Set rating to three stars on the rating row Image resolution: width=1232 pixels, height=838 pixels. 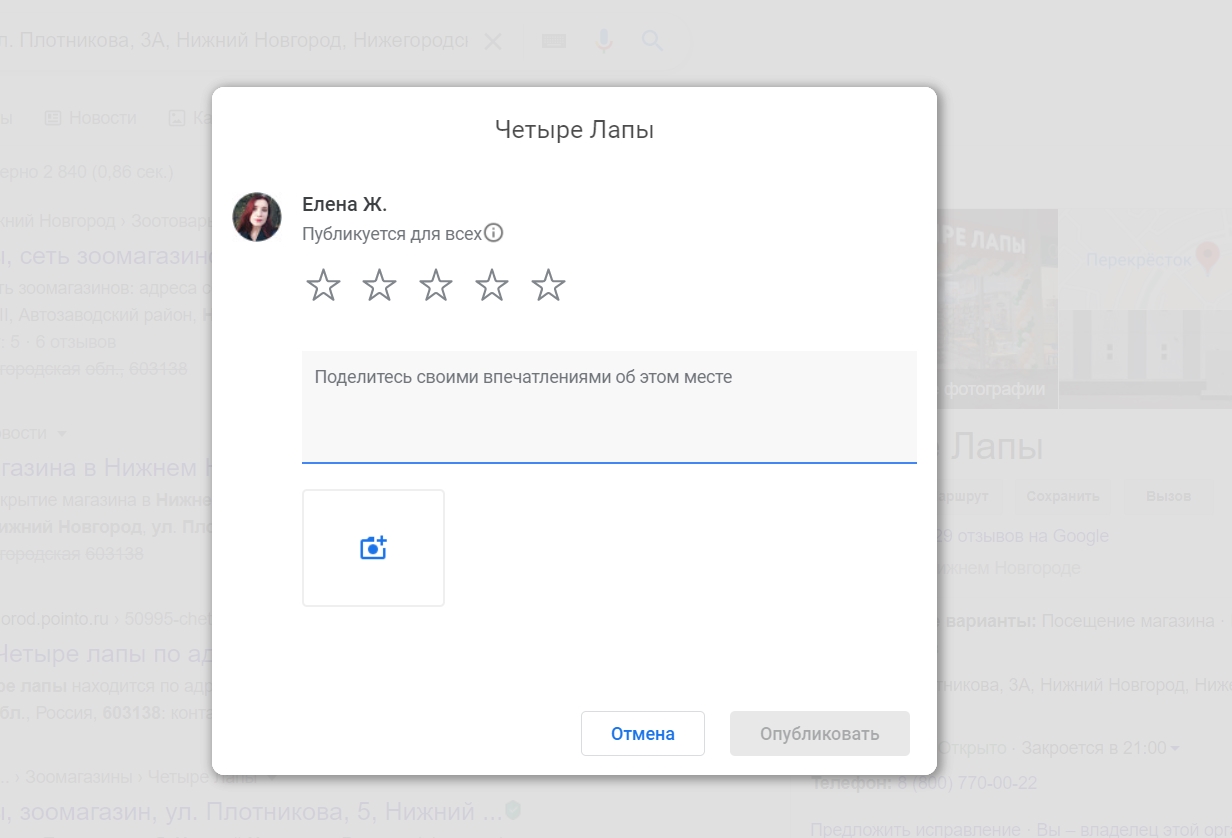pos(435,285)
